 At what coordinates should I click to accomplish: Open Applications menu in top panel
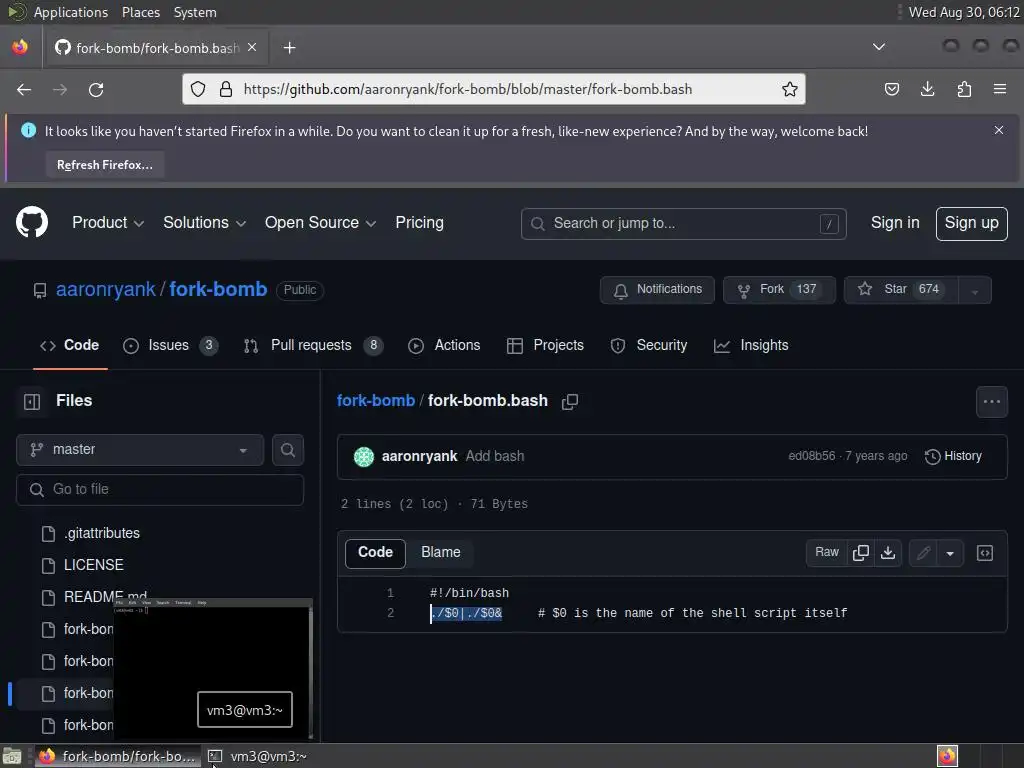[x=71, y=12]
